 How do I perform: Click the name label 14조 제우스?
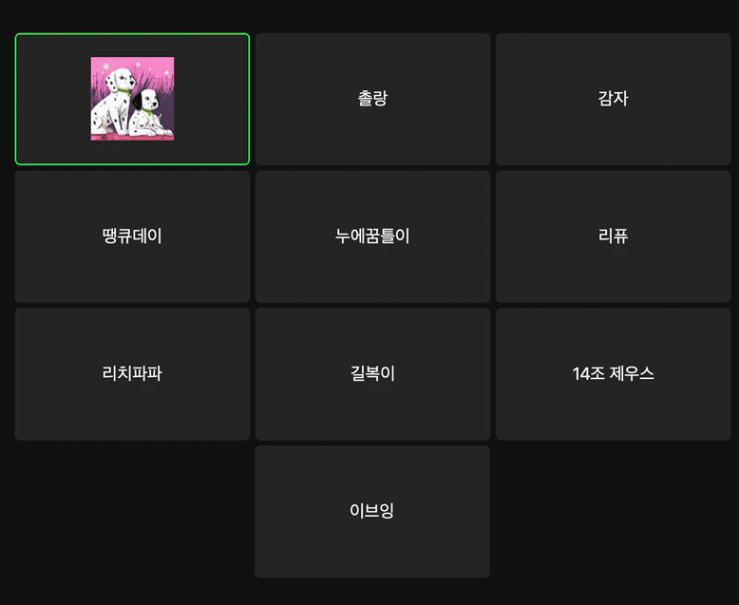(x=613, y=373)
